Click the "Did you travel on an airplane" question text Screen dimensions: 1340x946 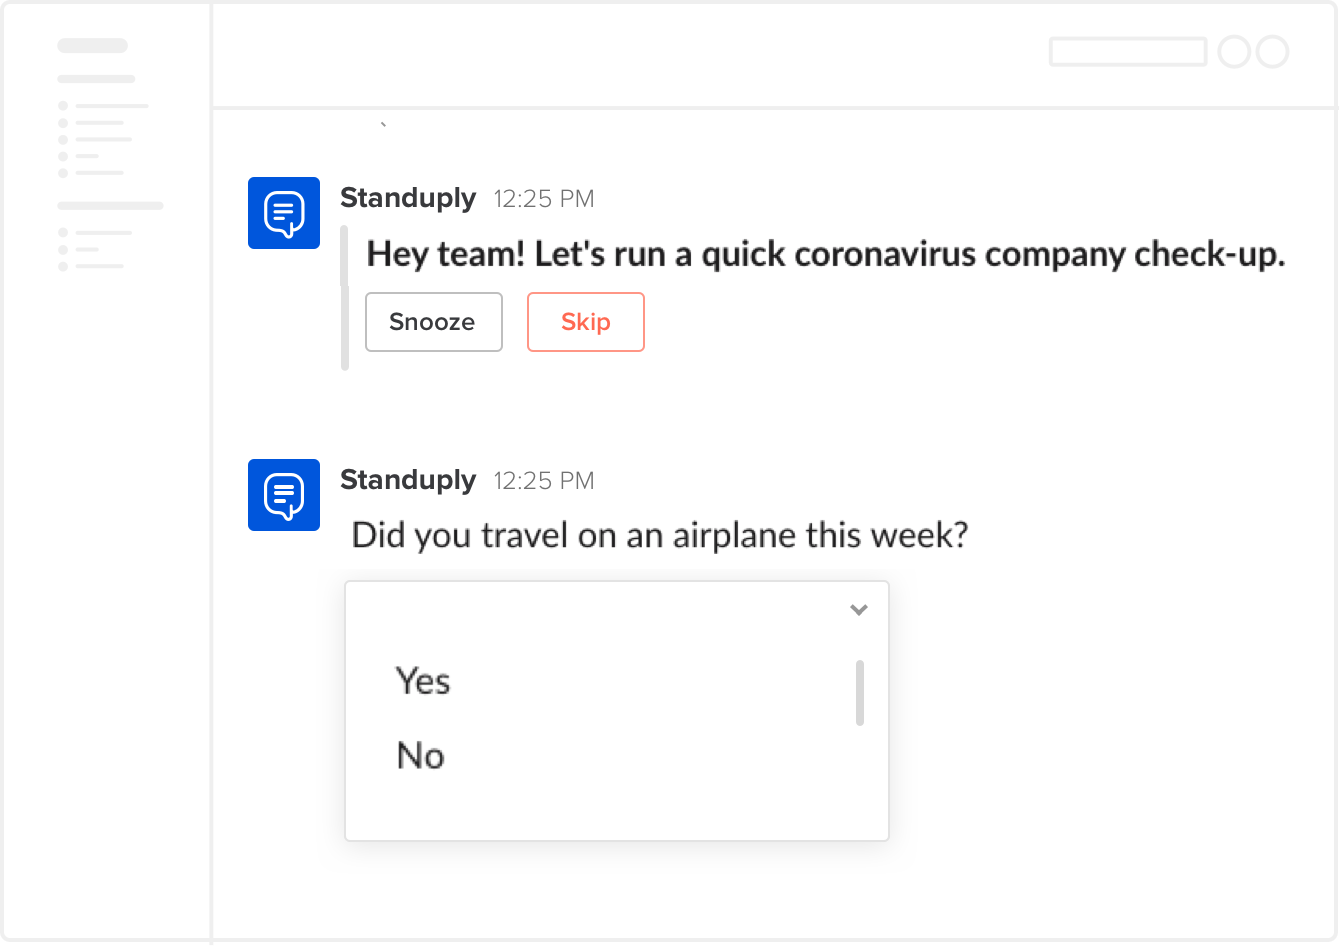[x=660, y=536]
